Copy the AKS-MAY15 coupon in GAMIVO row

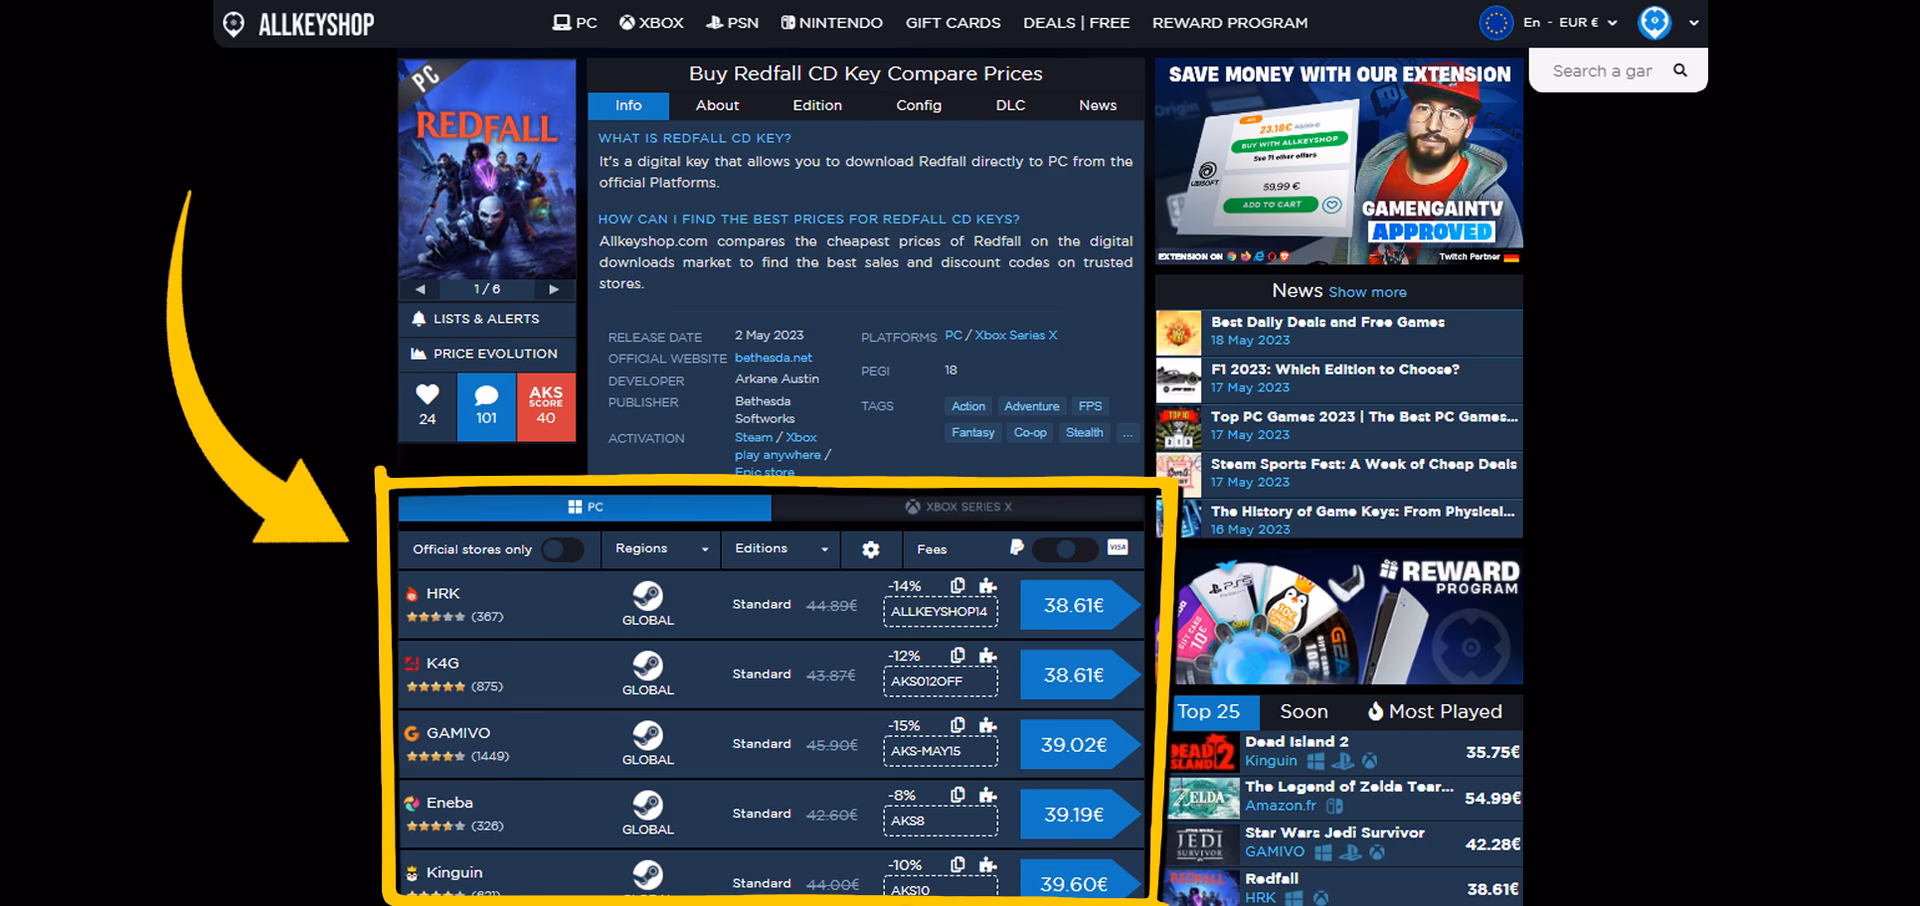[958, 726]
